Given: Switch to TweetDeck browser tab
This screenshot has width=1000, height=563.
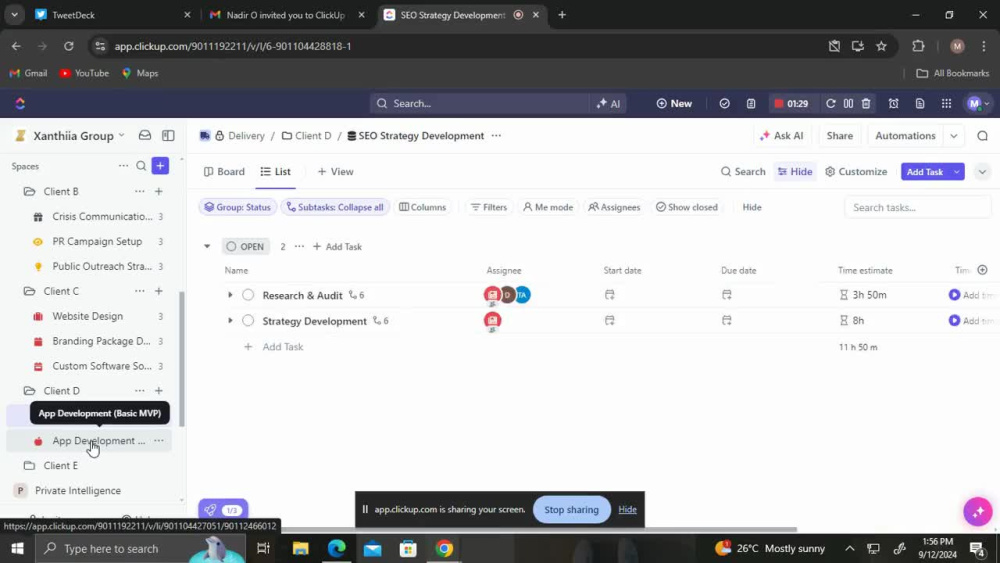Looking at the screenshot, I should (x=114, y=15).
